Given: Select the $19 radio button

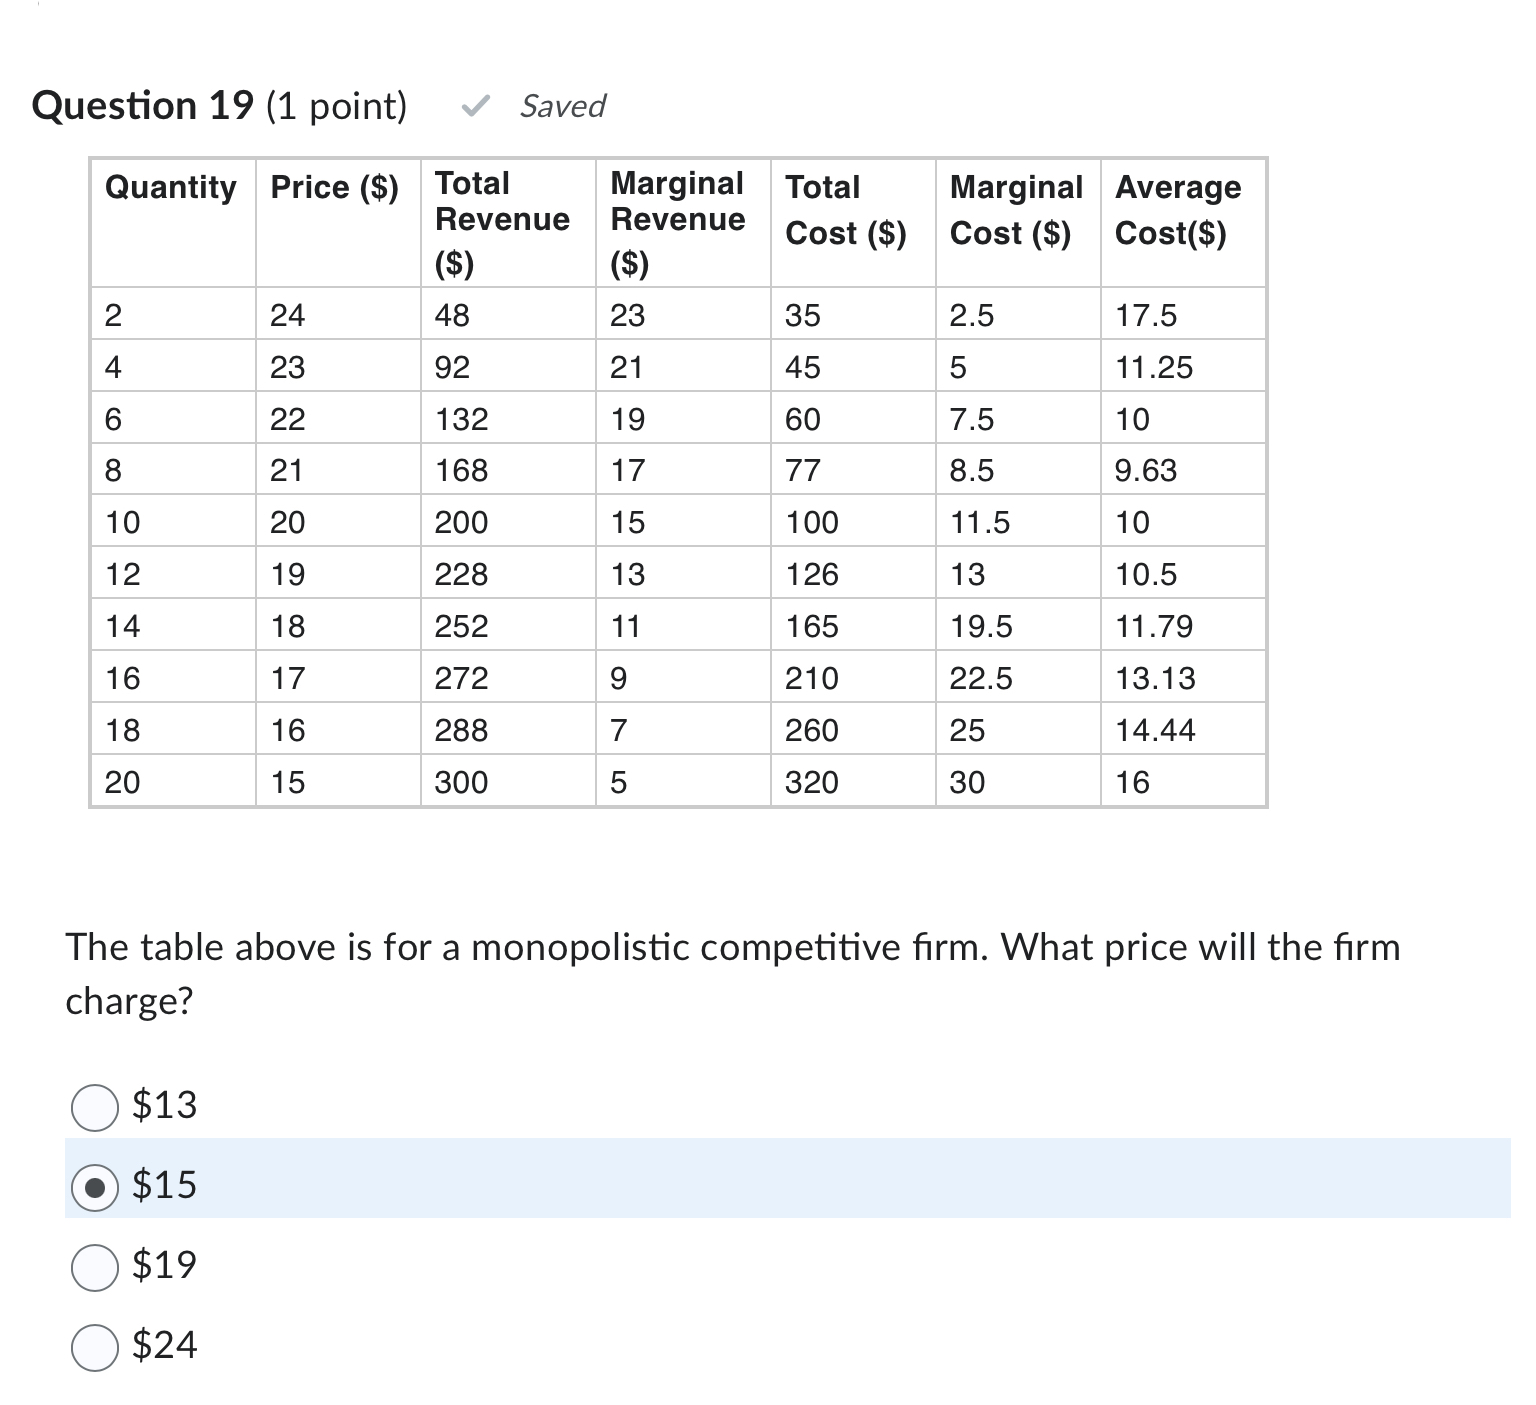Looking at the screenshot, I should coord(95,1267).
